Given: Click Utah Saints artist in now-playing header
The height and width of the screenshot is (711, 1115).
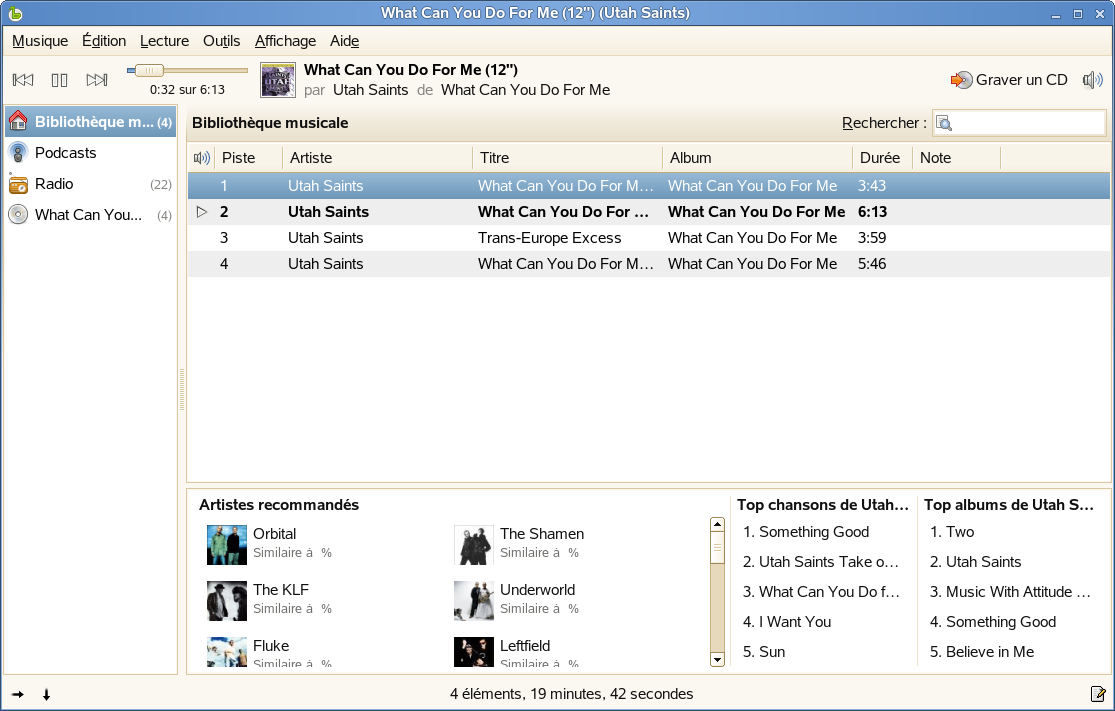Looking at the screenshot, I should [x=370, y=90].
